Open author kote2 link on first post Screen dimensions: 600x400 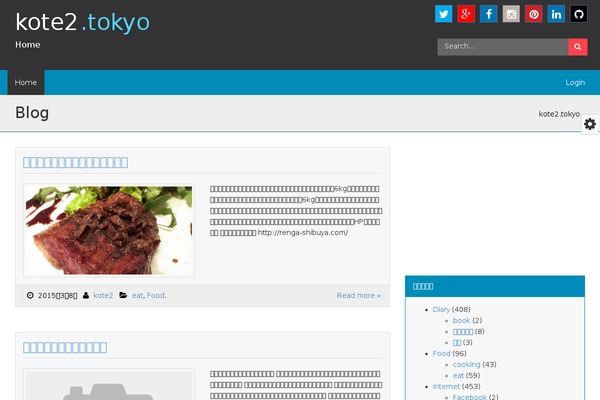[x=103, y=296]
